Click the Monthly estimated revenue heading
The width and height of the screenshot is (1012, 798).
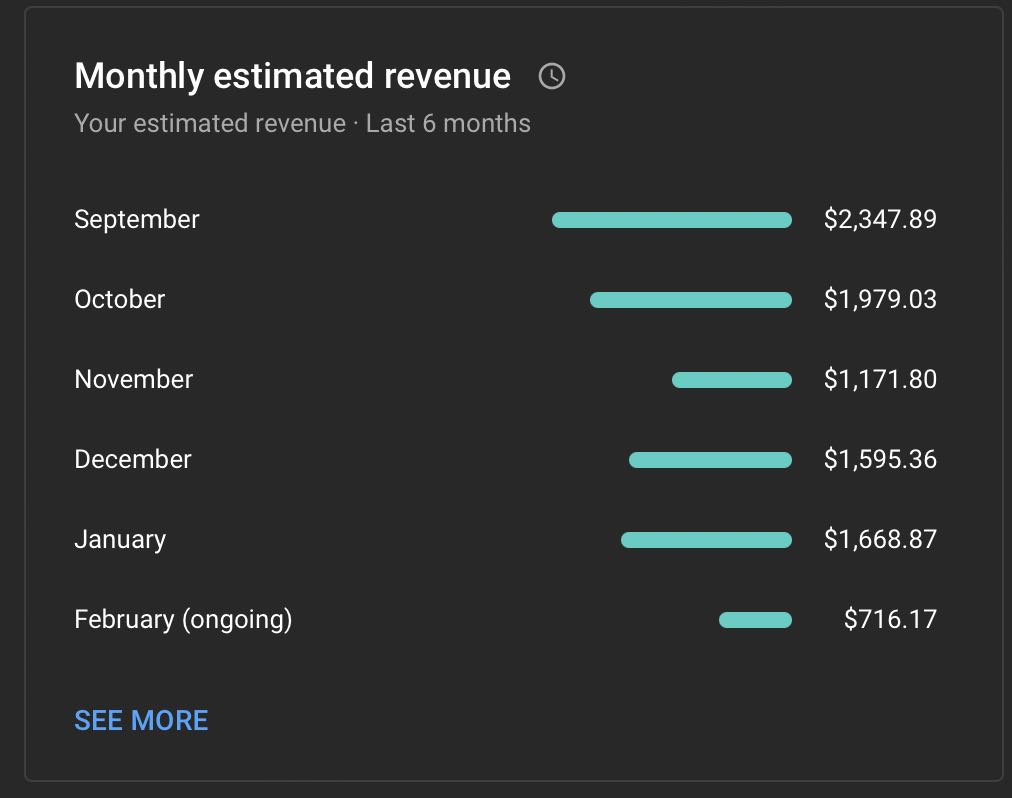click(292, 76)
